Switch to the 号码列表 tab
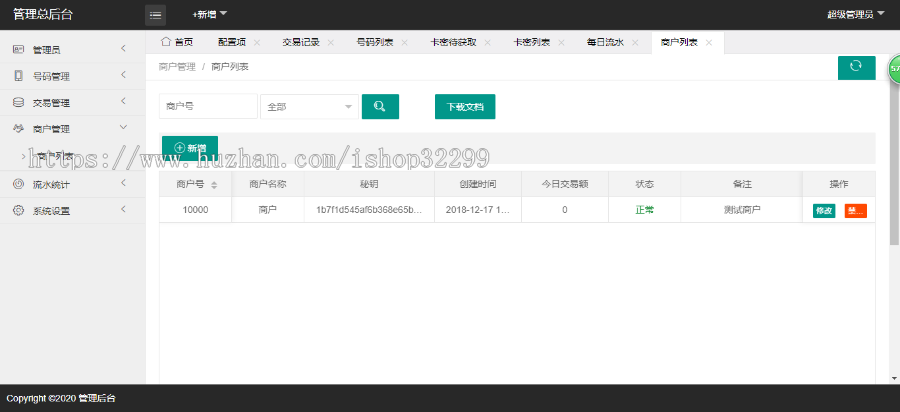 pos(375,42)
